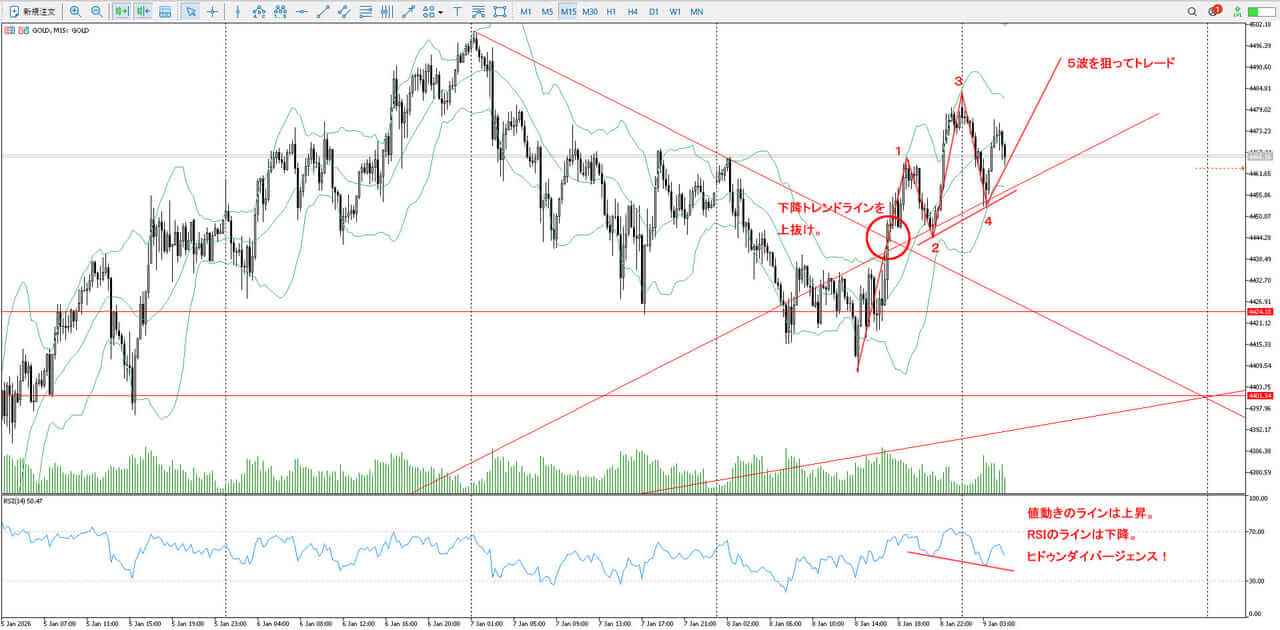This screenshot has height=630, width=1280.
Task: Switch chart to M30 timeframe
Action: pyautogui.click(x=590, y=12)
